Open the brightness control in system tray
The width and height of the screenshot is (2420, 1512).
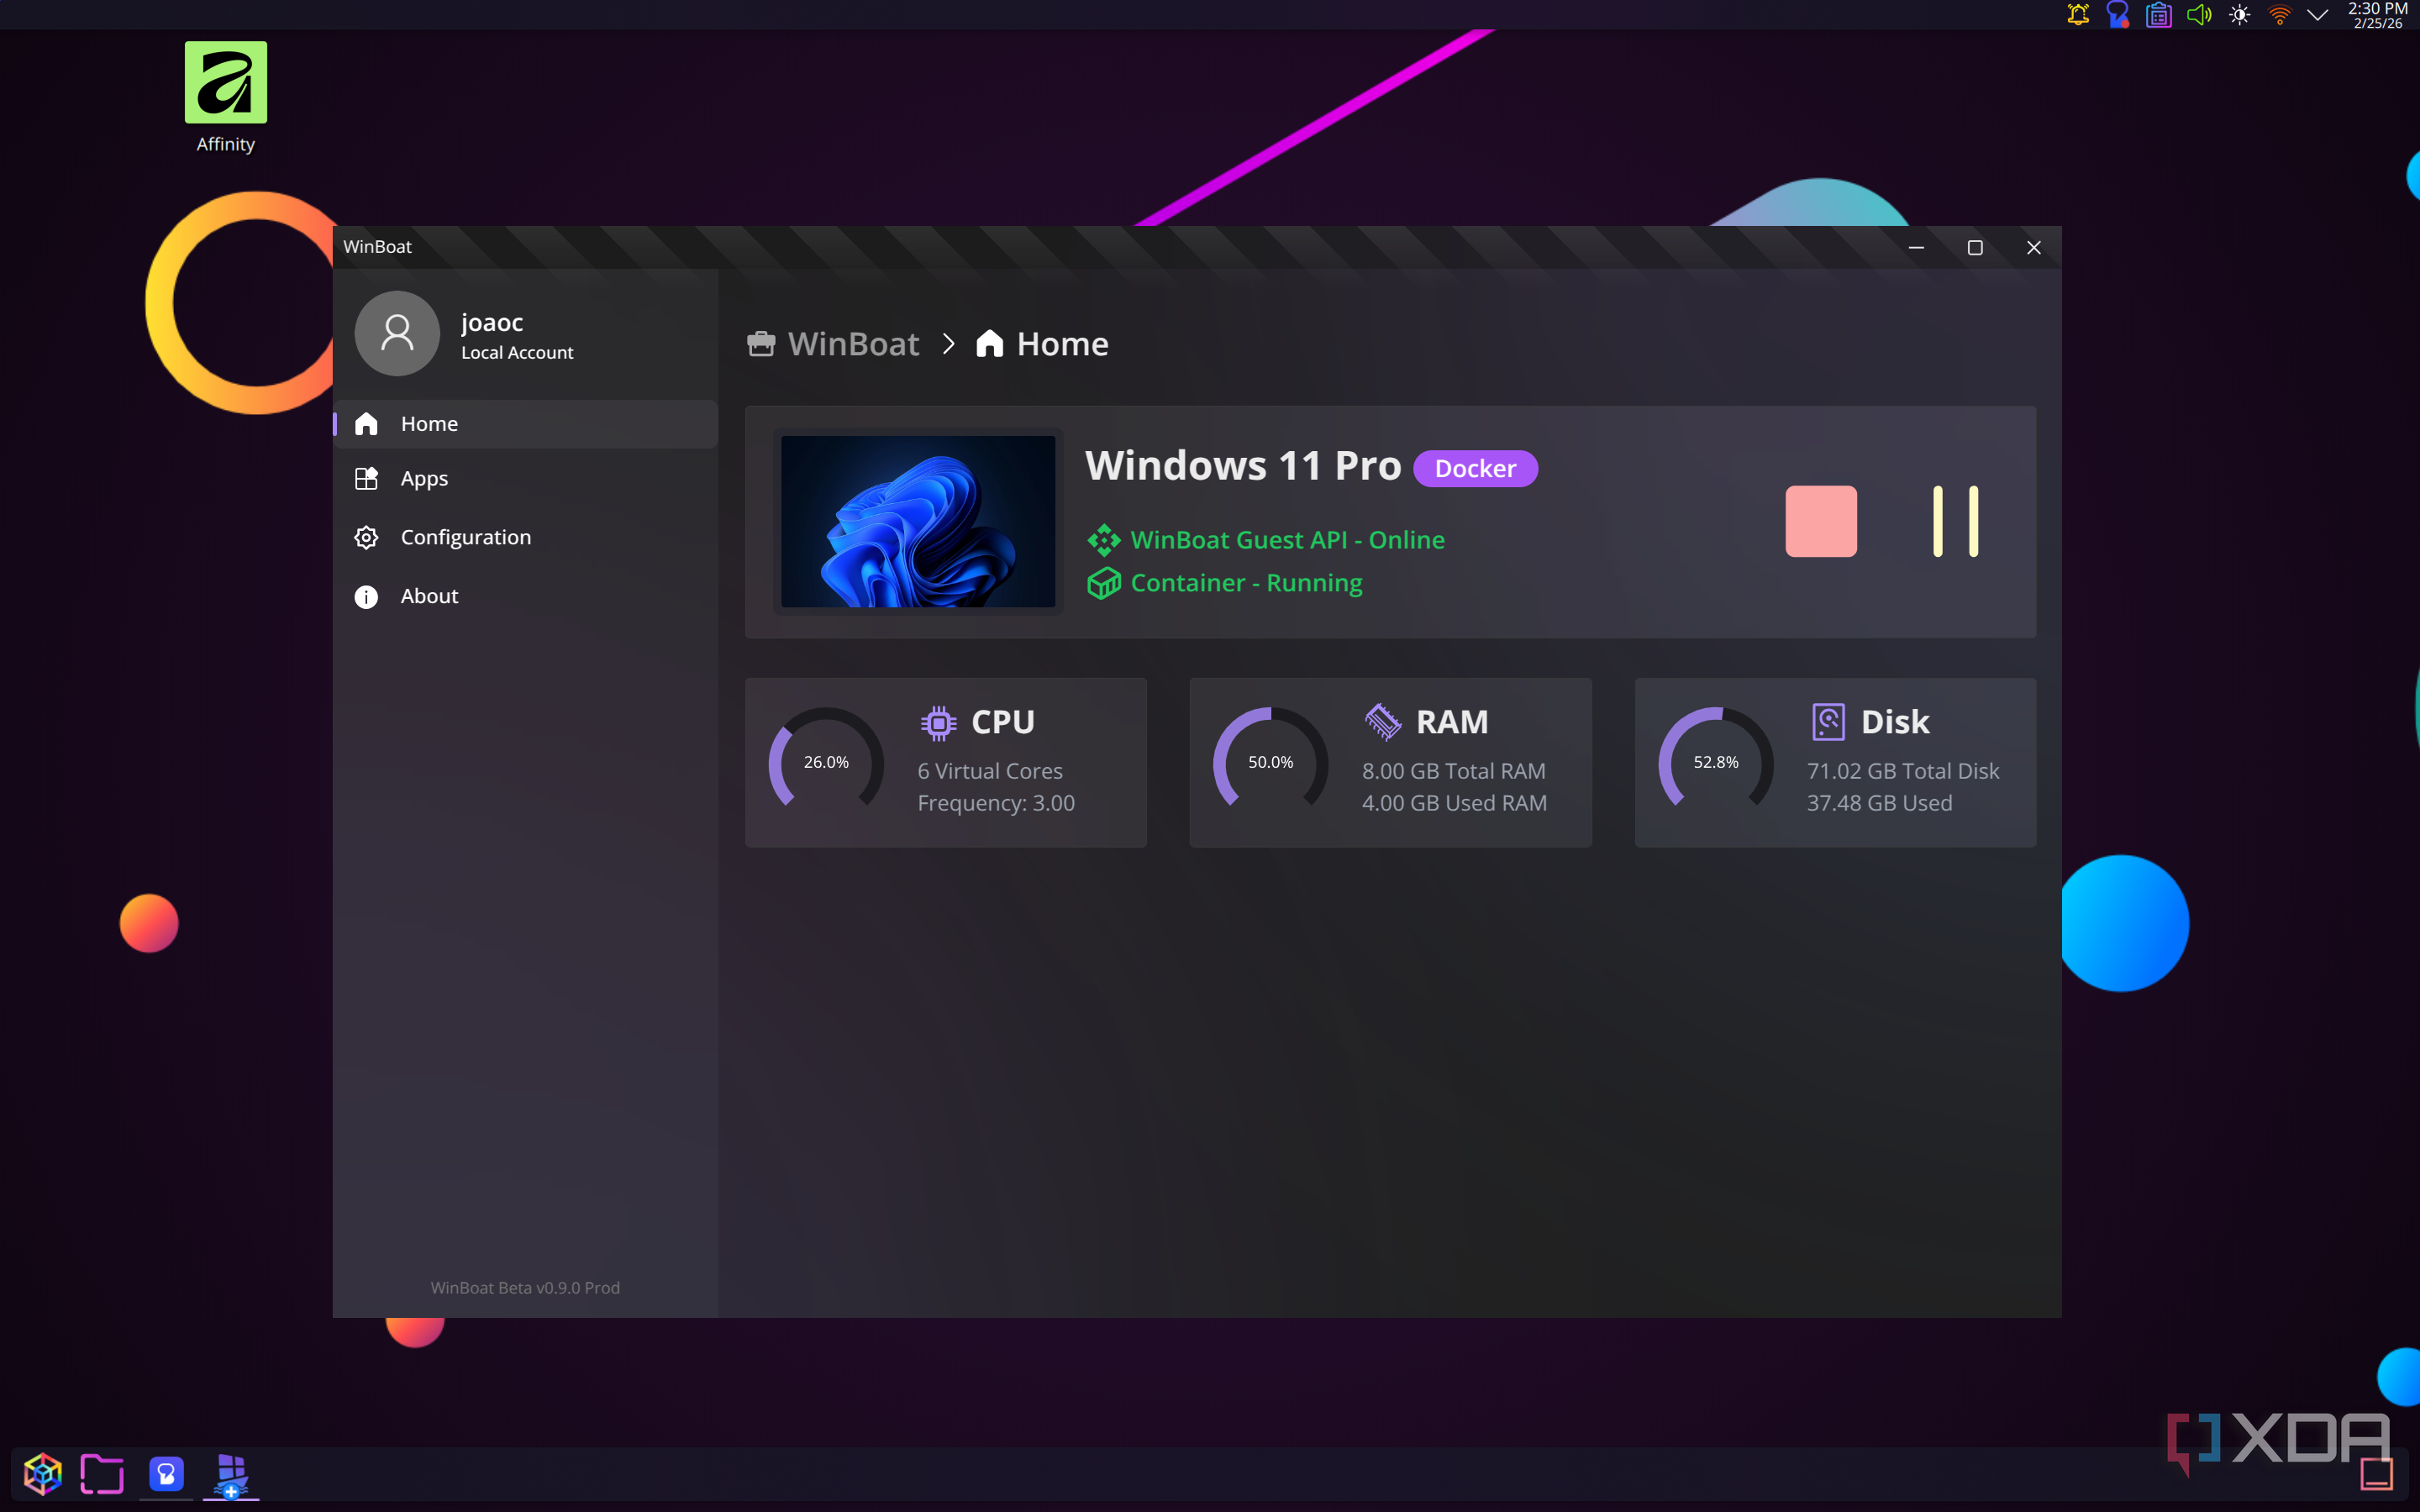2239,15
